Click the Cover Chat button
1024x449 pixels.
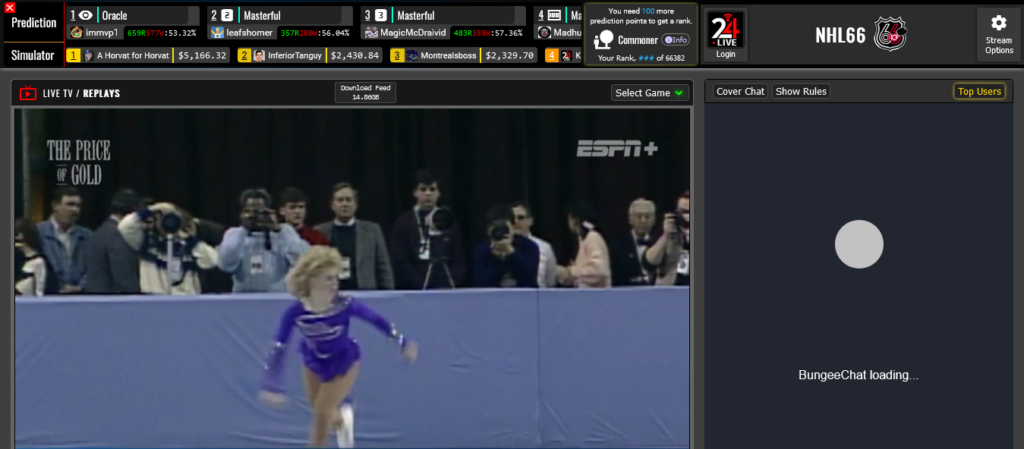[741, 91]
